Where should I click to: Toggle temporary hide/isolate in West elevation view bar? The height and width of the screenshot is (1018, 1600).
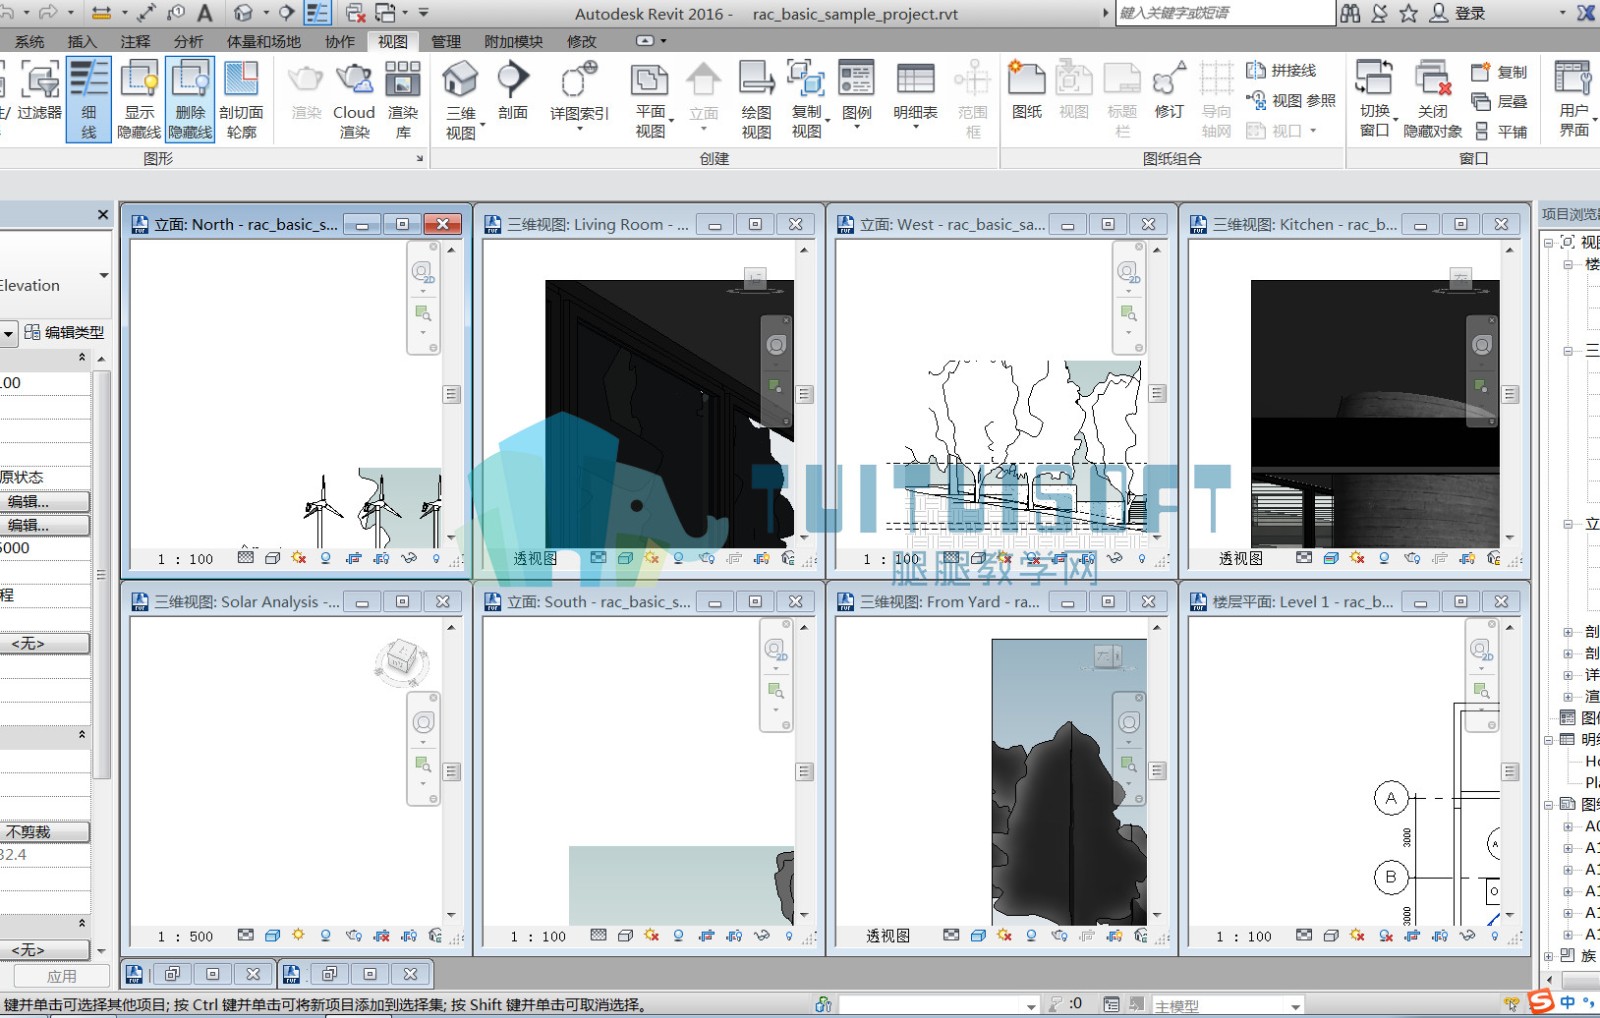[1114, 558]
